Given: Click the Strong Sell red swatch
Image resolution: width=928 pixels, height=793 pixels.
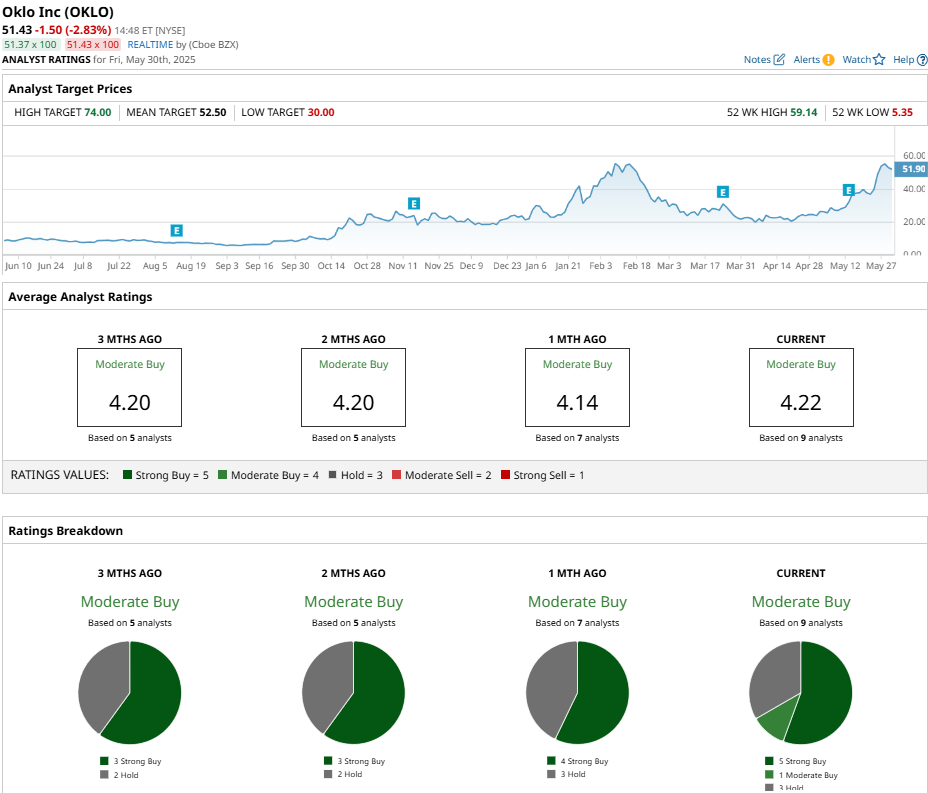Looking at the screenshot, I should tap(505, 475).
